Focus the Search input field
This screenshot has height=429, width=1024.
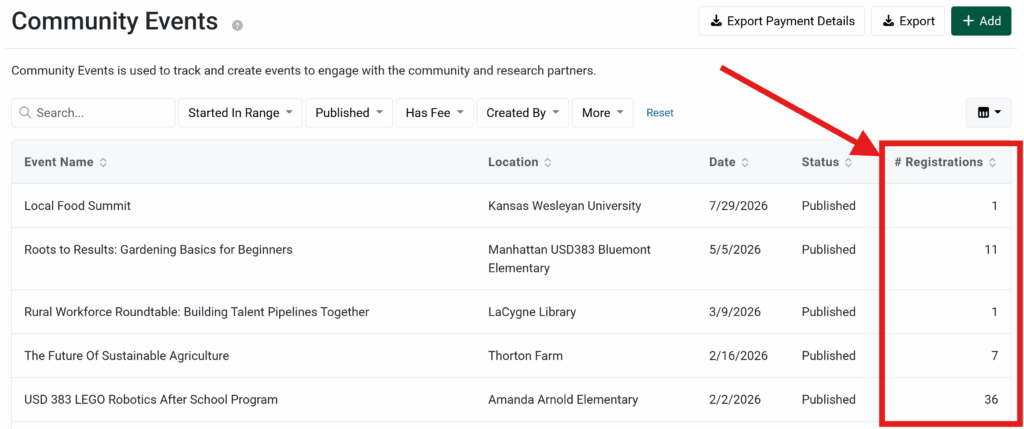click(x=100, y=113)
